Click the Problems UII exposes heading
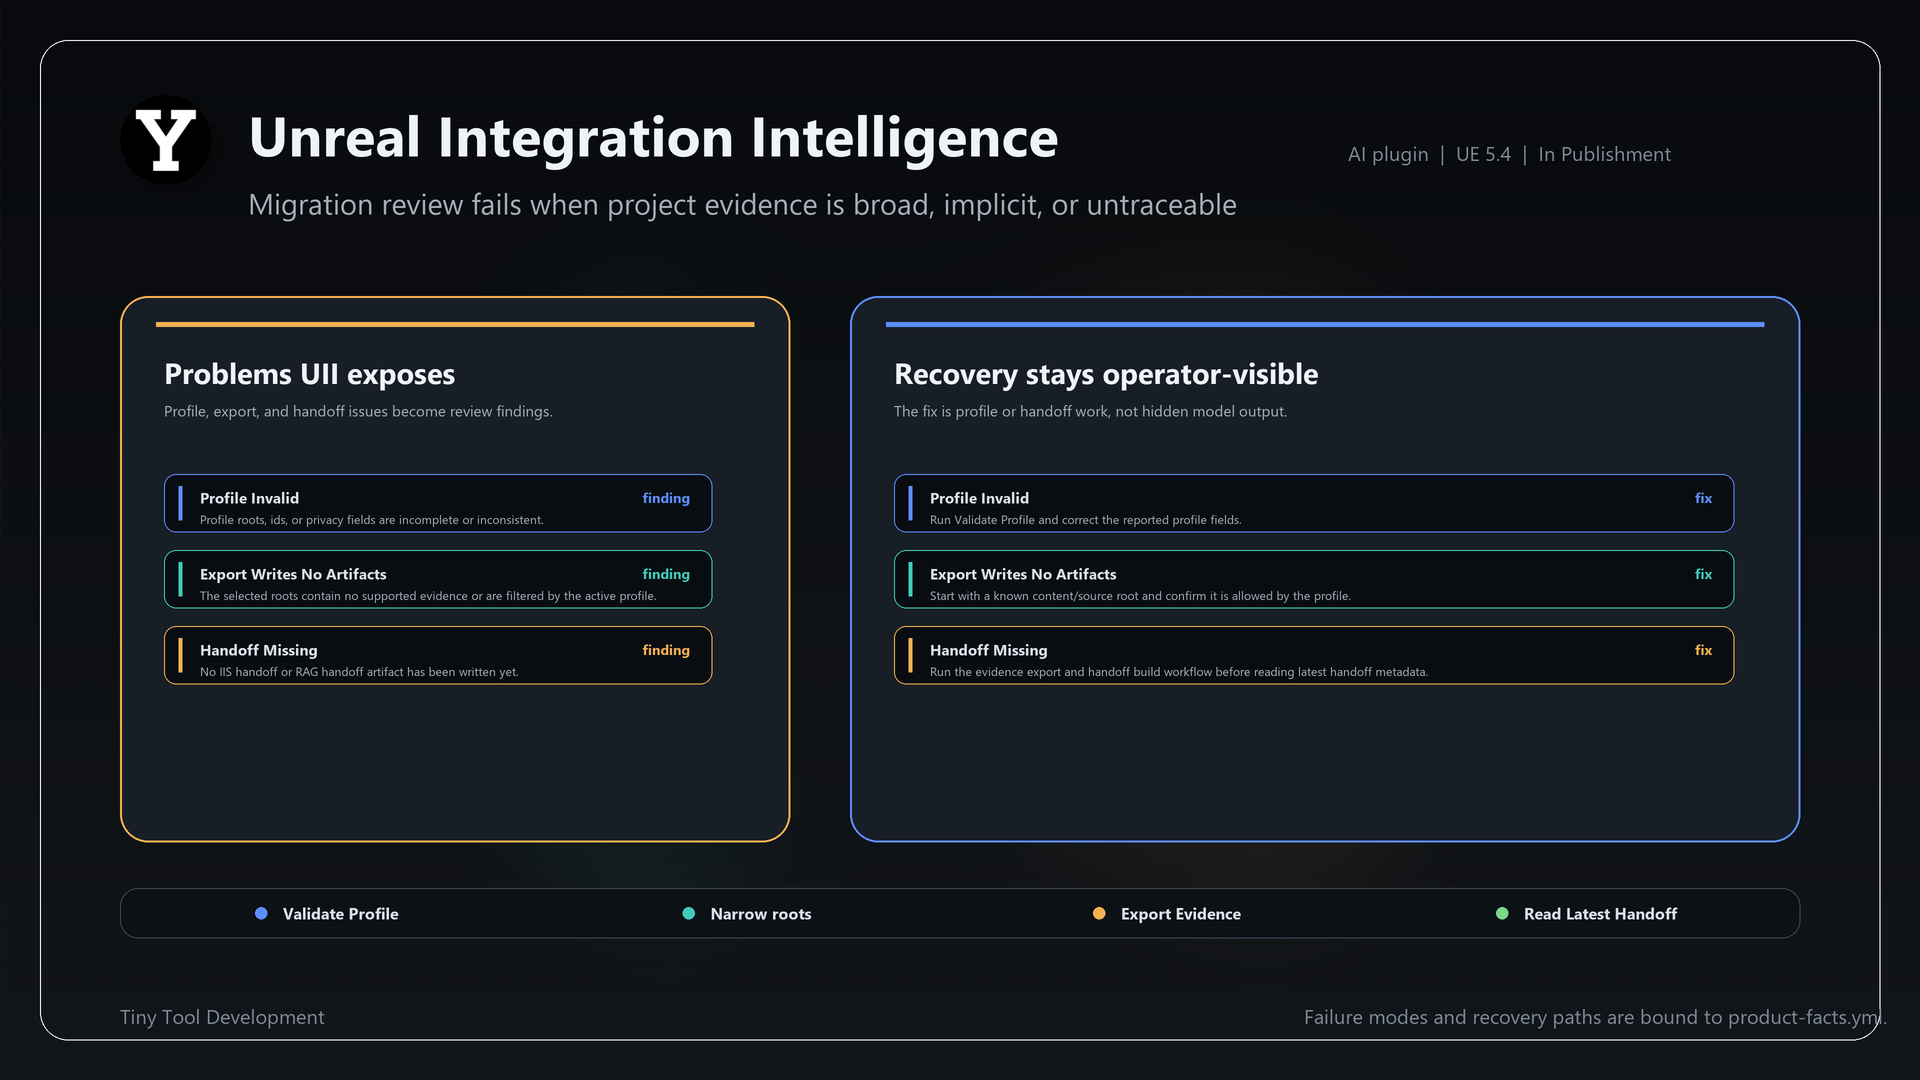 [309, 374]
